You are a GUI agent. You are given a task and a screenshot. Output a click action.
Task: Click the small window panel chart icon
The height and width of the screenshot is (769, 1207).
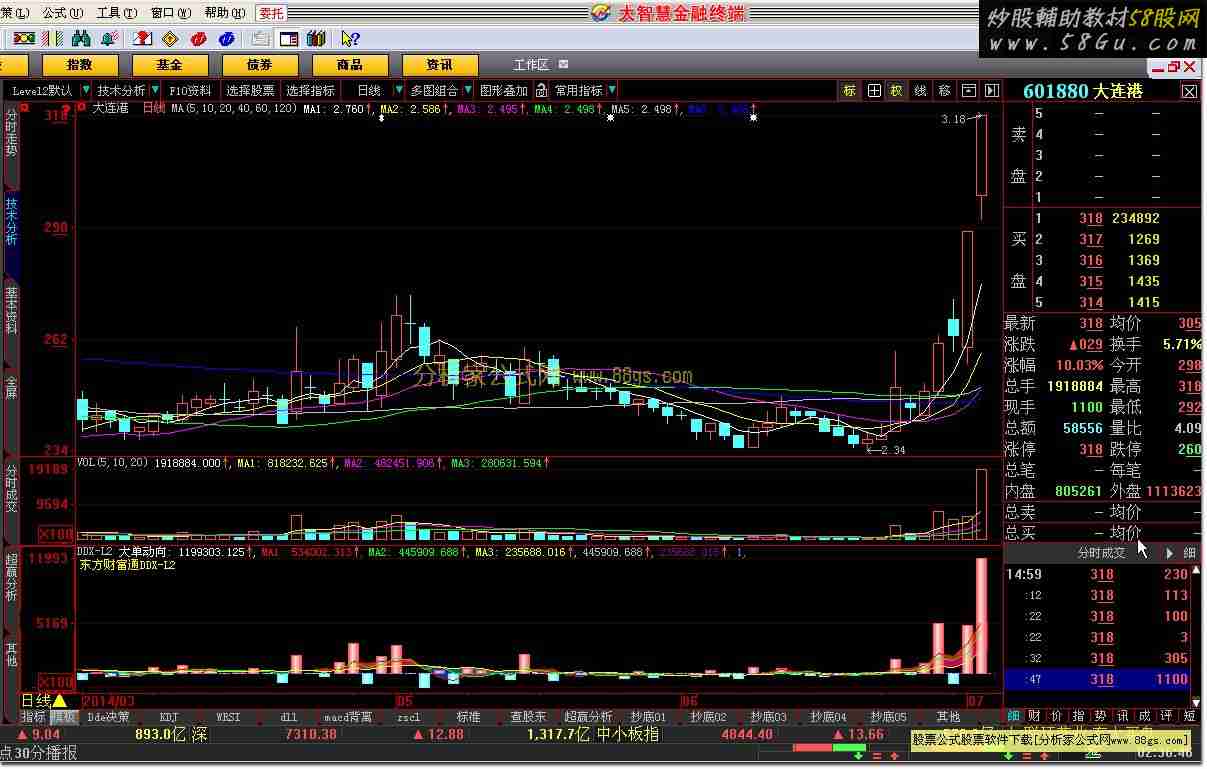pyautogui.click(x=968, y=90)
